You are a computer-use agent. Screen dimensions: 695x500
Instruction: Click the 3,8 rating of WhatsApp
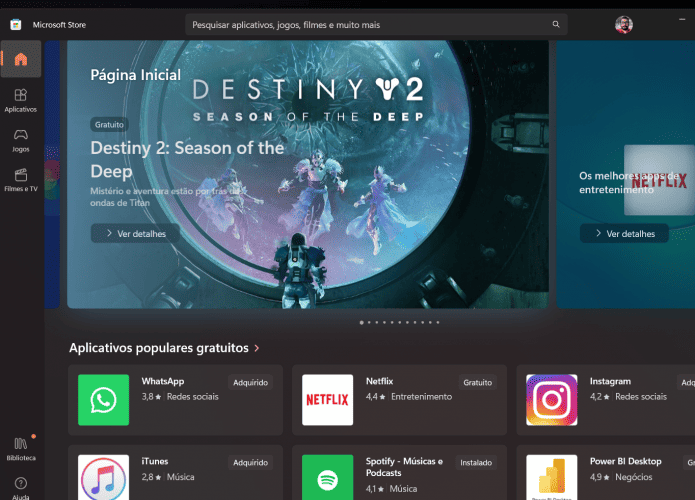tap(151, 397)
